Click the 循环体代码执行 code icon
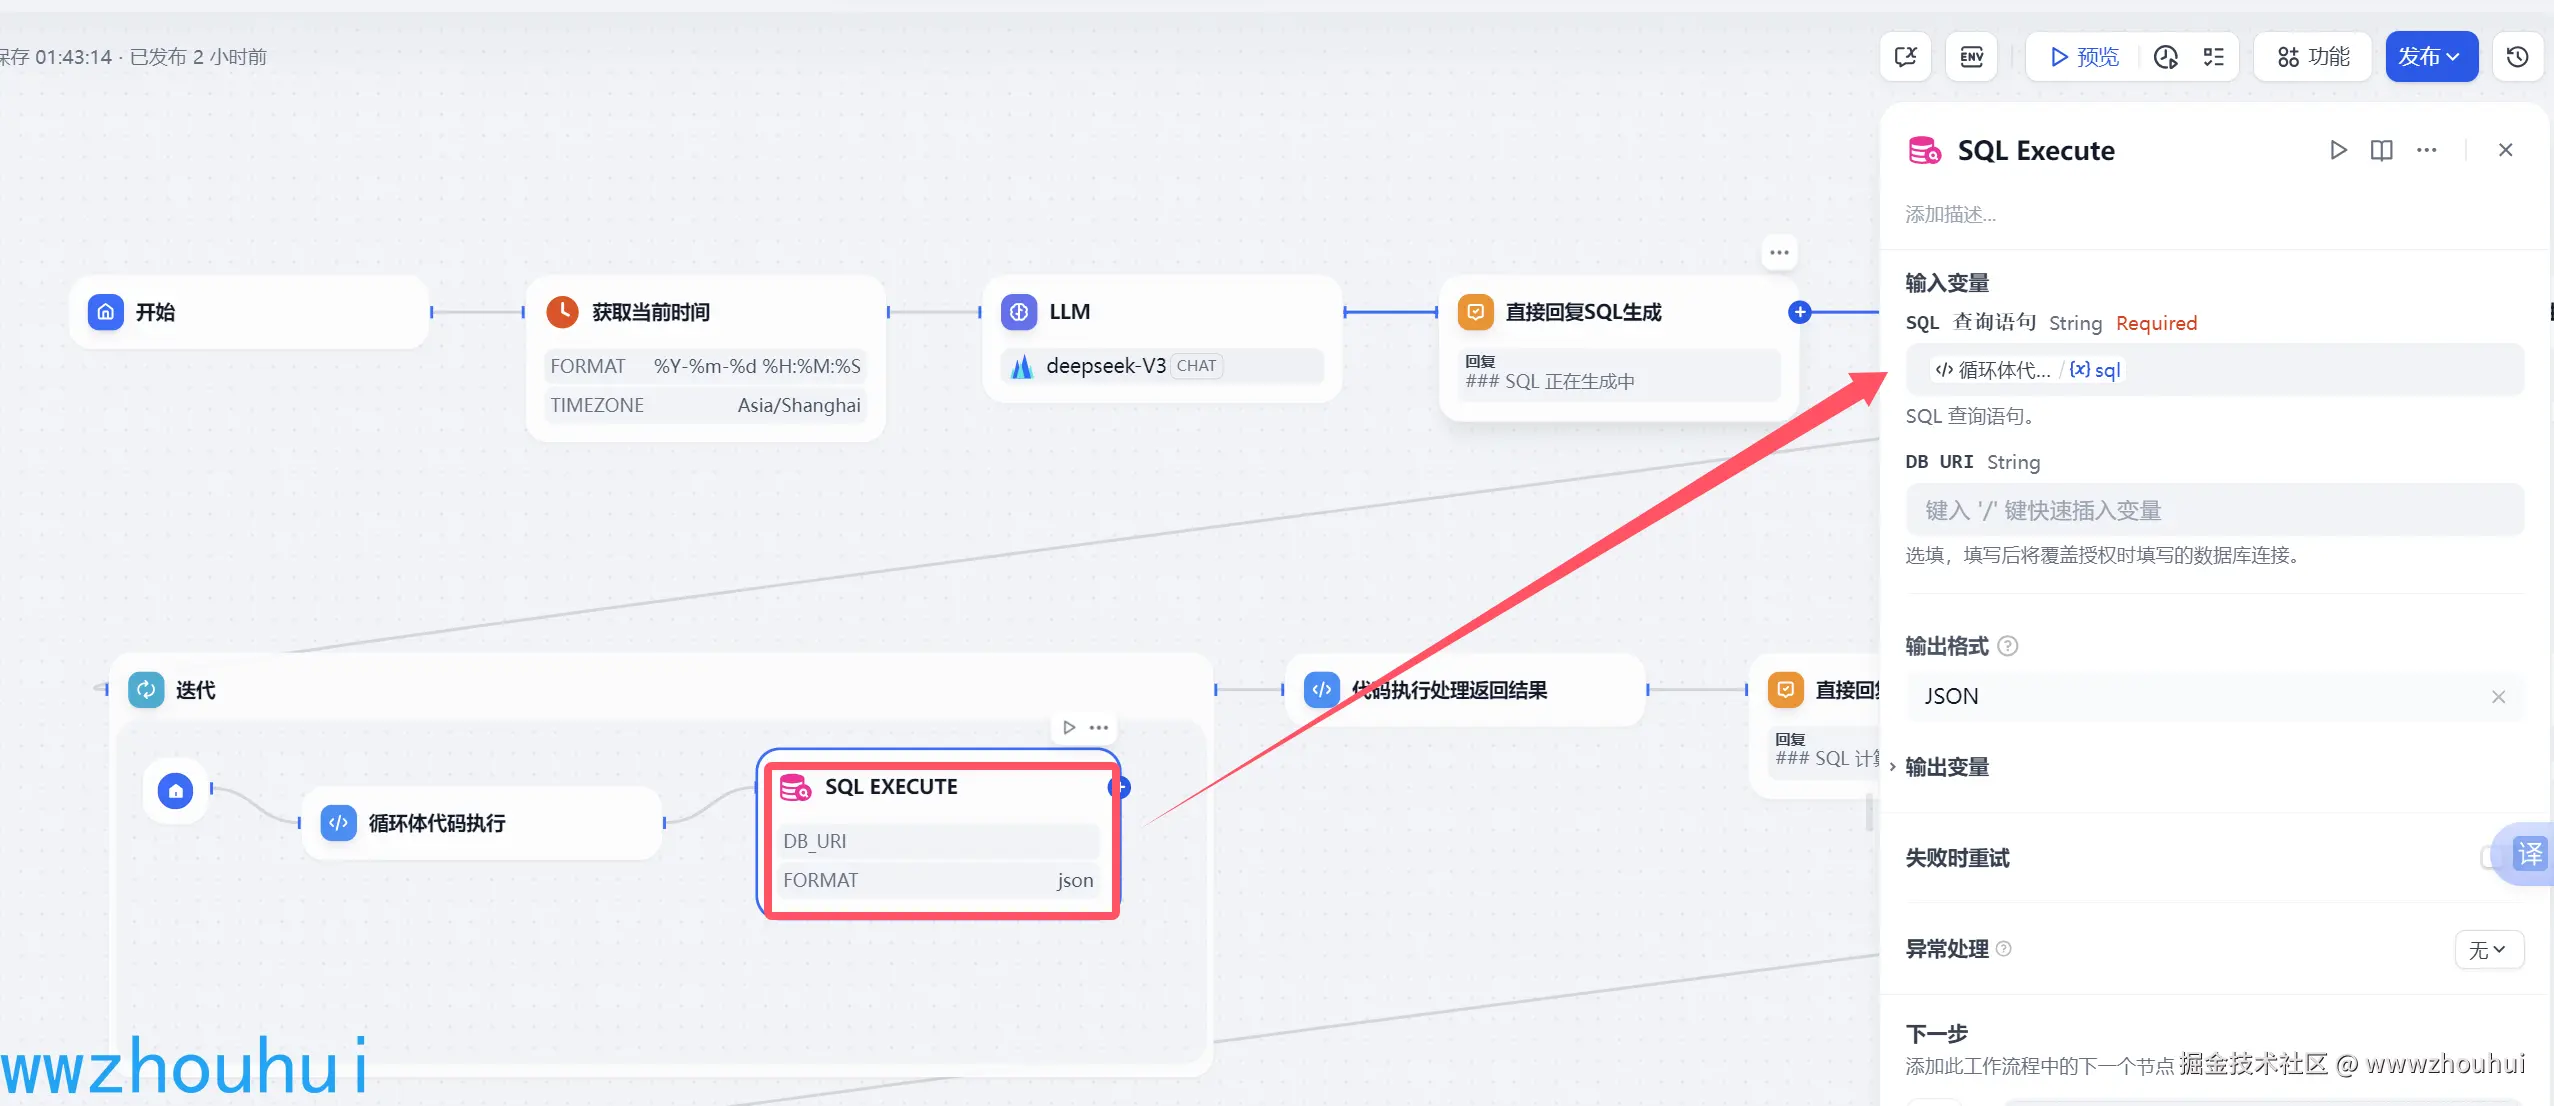The height and width of the screenshot is (1106, 2554). coord(338,823)
